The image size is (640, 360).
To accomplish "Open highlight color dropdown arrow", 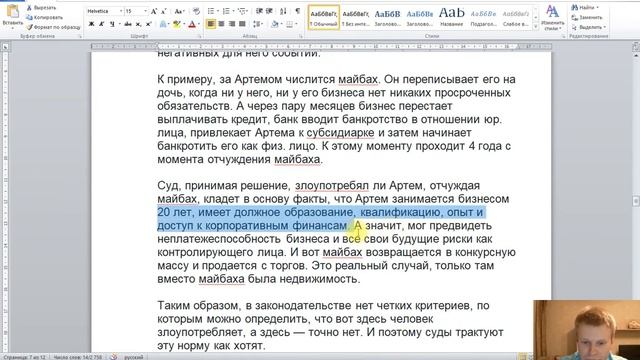I will pyautogui.click(x=183, y=24).
